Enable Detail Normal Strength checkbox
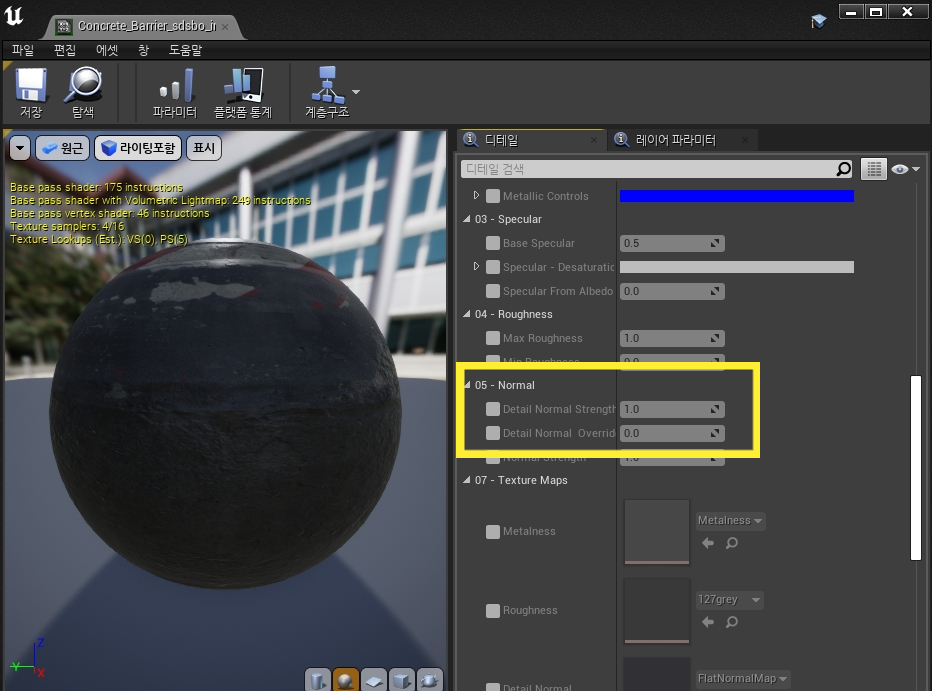This screenshot has width=932, height=691. 493,409
